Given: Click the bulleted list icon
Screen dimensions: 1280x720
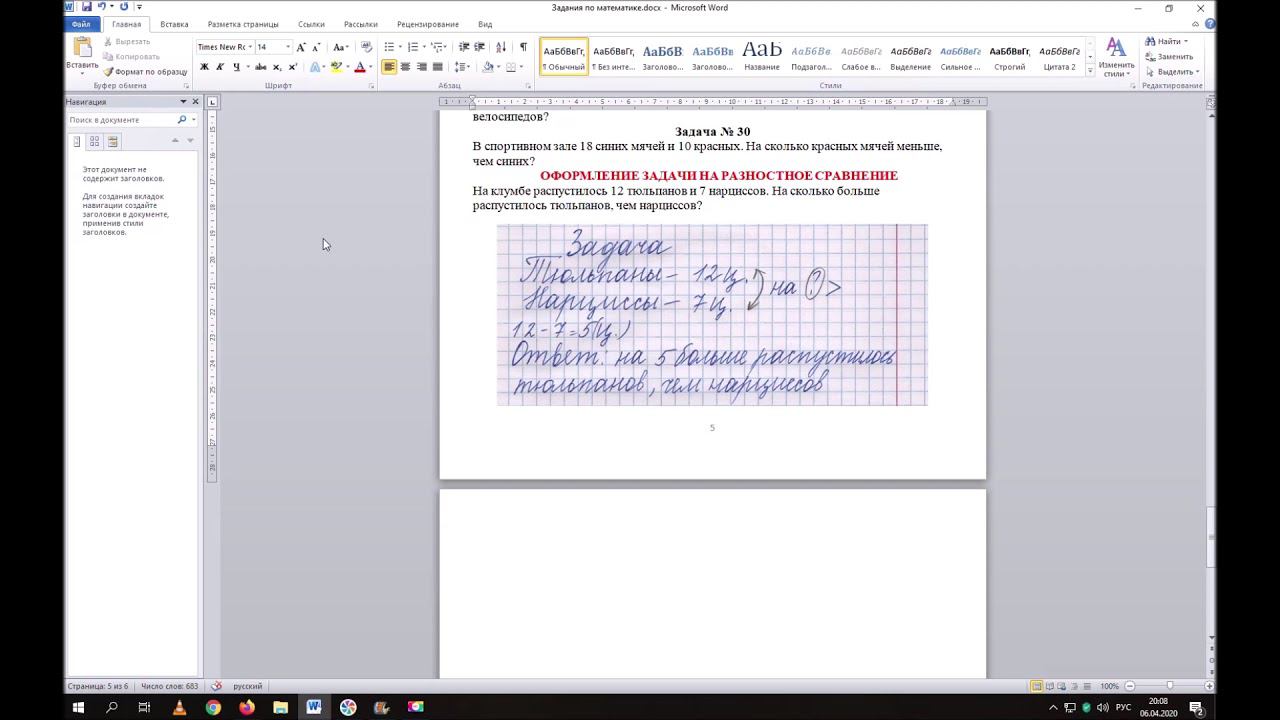Looking at the screenshot, I should (389, 47).
